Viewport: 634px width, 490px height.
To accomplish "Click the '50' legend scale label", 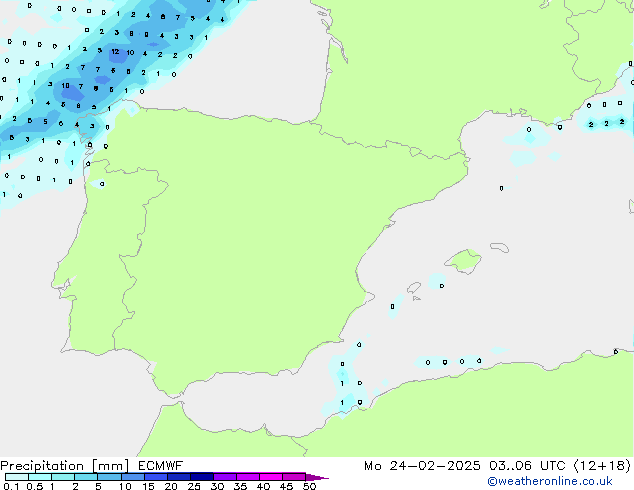I will [x=309, y=486].
